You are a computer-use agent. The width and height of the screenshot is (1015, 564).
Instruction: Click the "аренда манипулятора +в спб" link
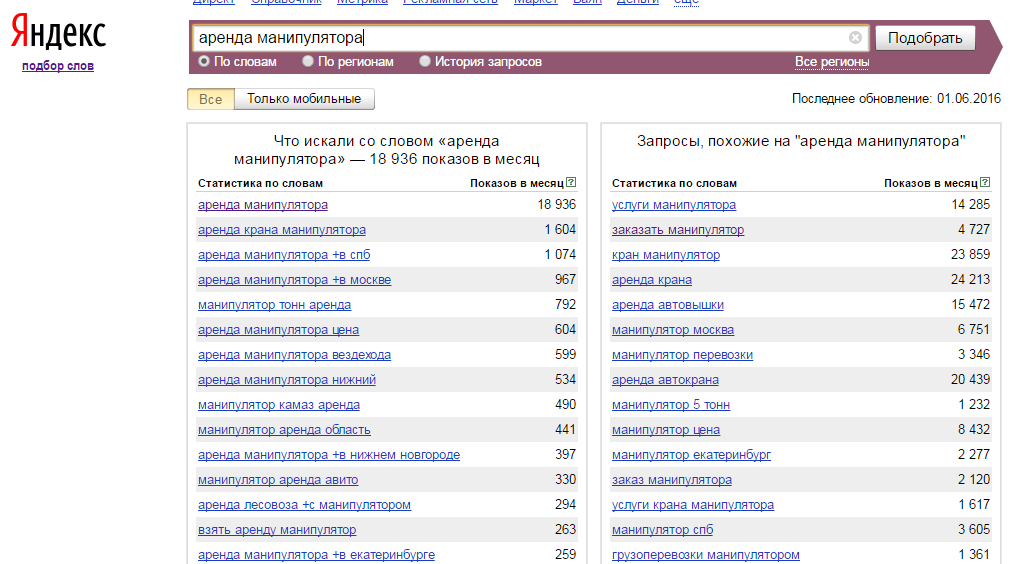284,255
